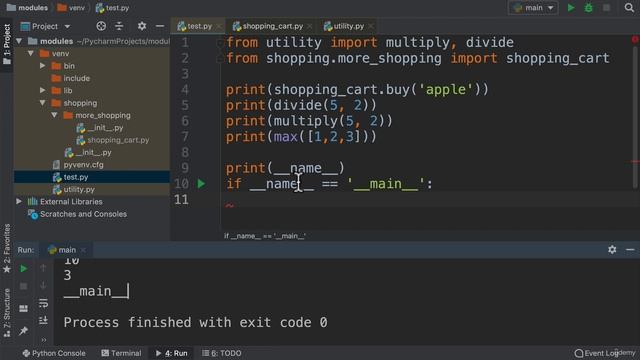Open the Python Console tool window
640x360 pixels.
coord(54,353)
